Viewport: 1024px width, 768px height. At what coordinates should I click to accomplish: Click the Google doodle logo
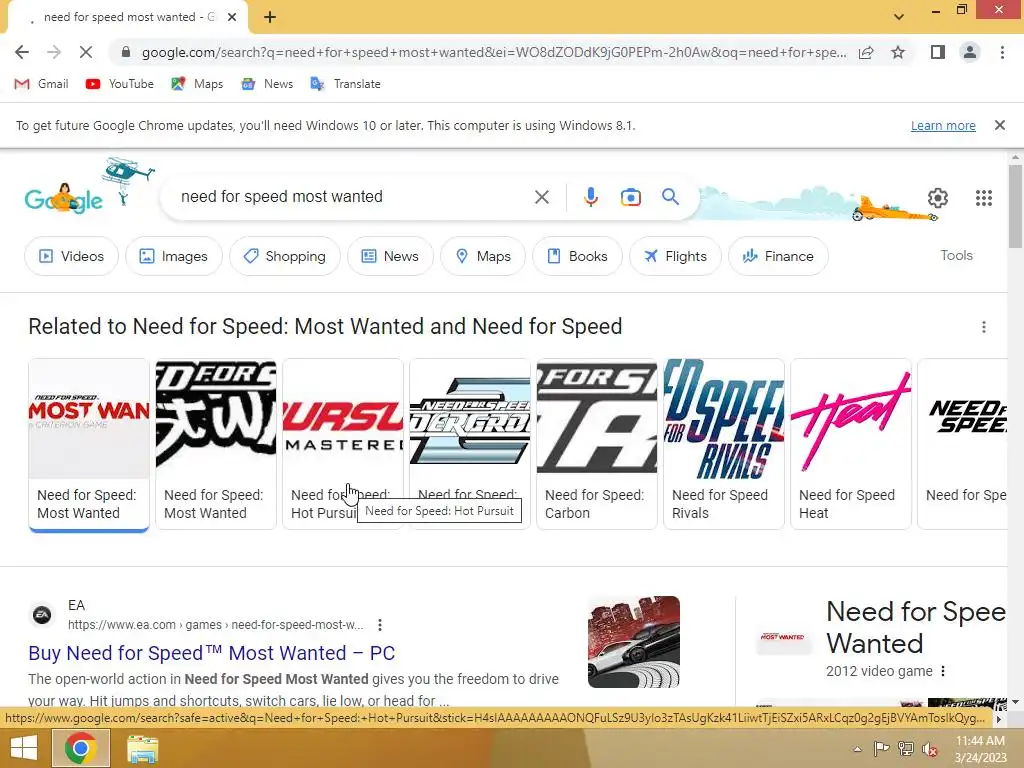[x=64, y=199]
